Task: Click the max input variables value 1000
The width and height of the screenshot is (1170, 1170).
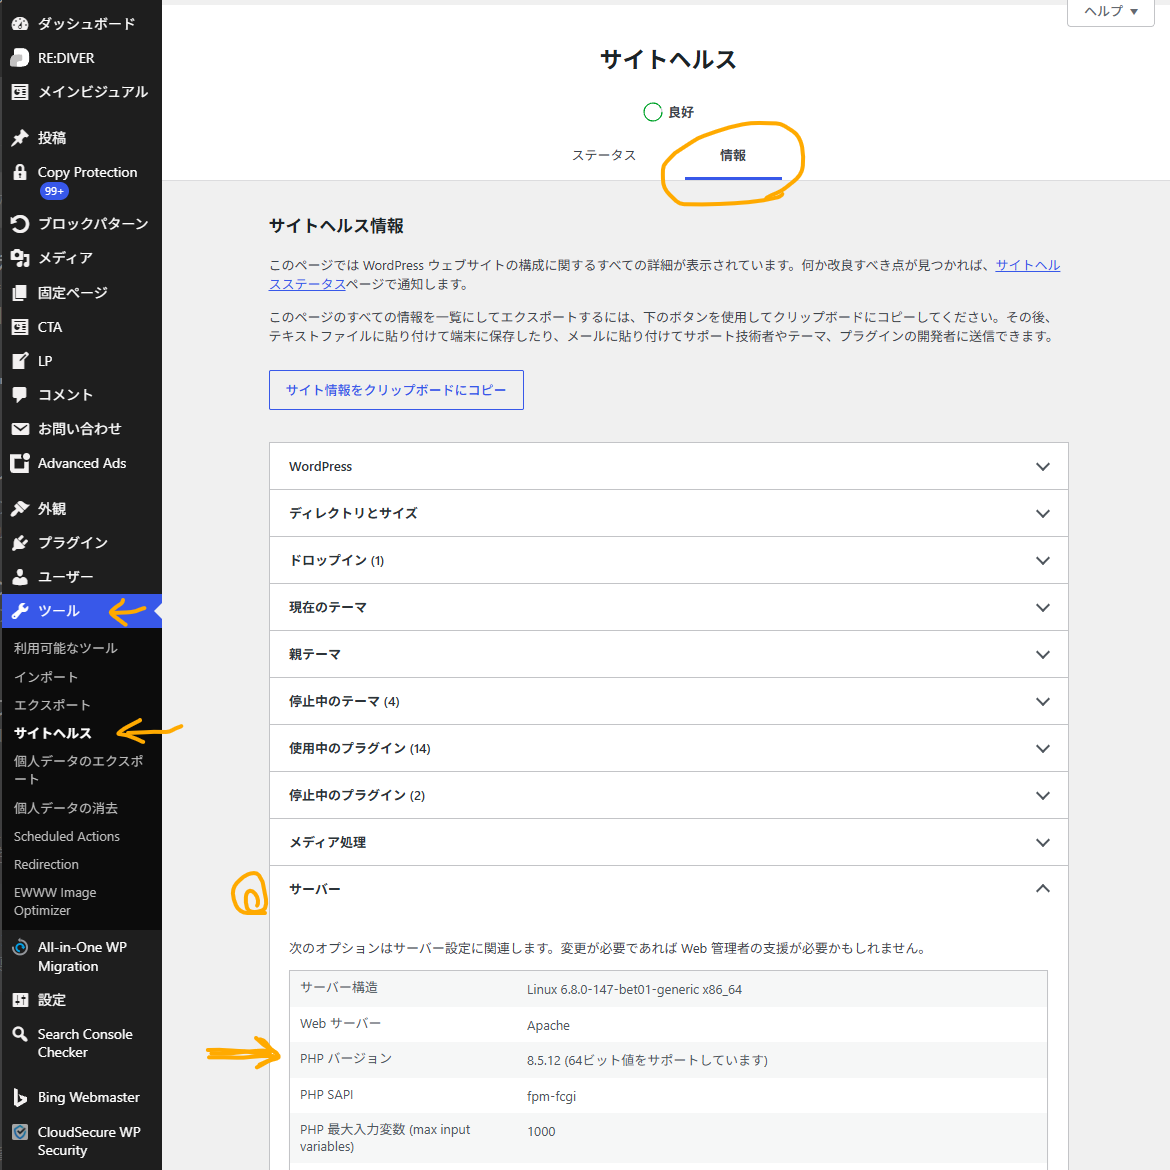Action: 541,1132
